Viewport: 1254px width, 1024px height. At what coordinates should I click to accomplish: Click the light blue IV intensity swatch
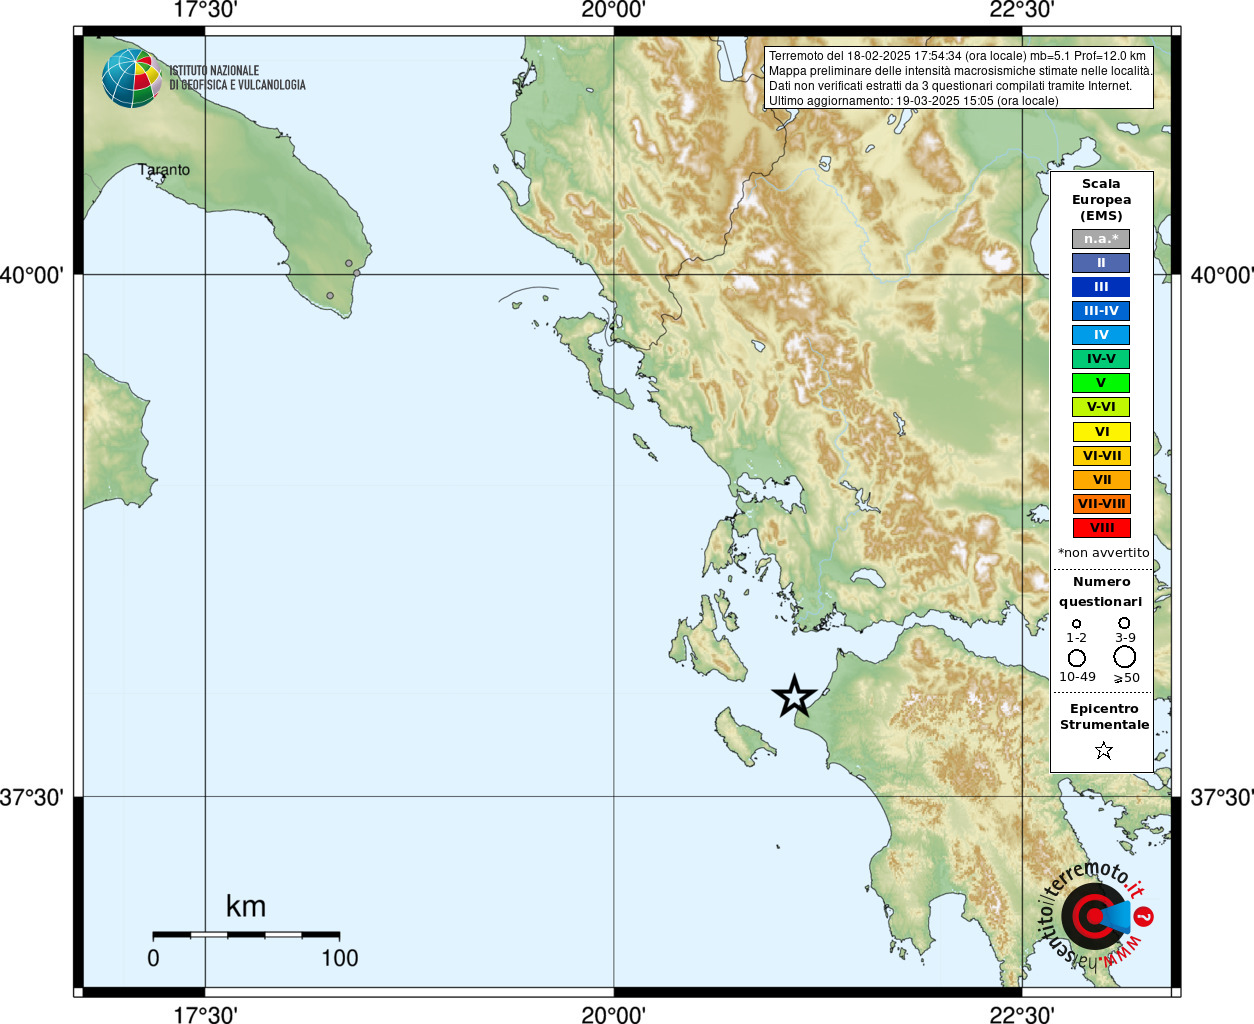(x=1101, y=335)
